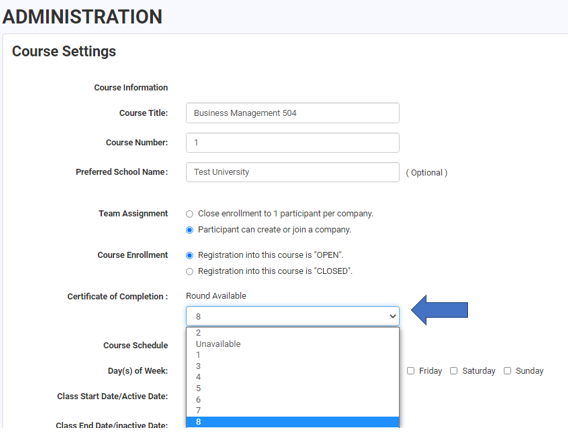The width and height of the screenshot is (568, 439).
Task: Click the 'Certificate of Completion :' label
Action: 117,297
